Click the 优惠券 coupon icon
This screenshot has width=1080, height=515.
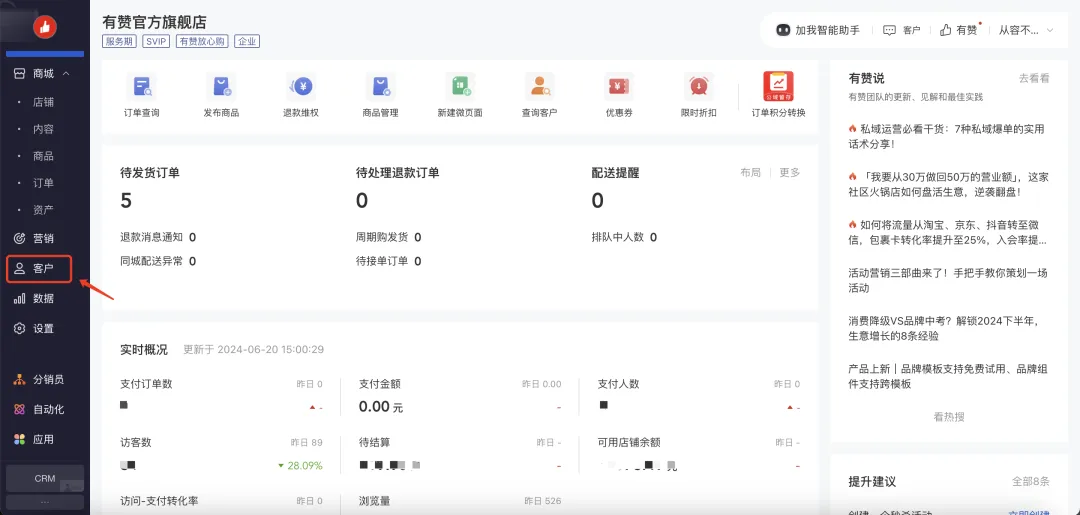619,87
